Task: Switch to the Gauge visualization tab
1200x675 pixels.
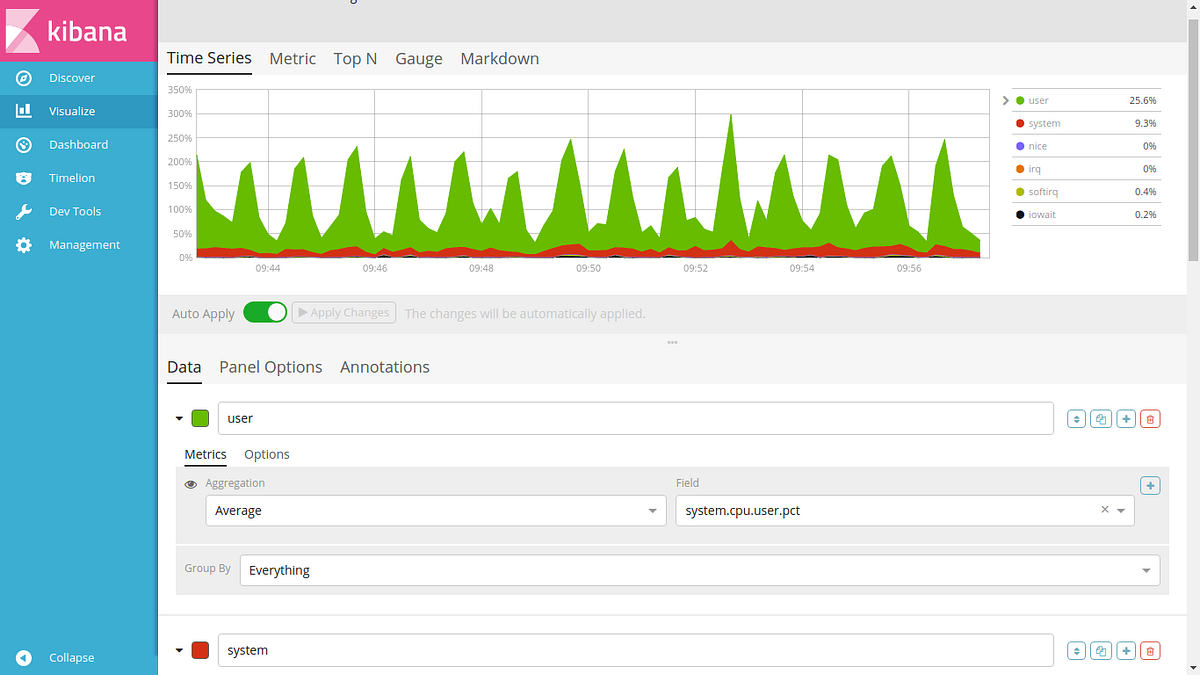Action: [x=418, y=58]
